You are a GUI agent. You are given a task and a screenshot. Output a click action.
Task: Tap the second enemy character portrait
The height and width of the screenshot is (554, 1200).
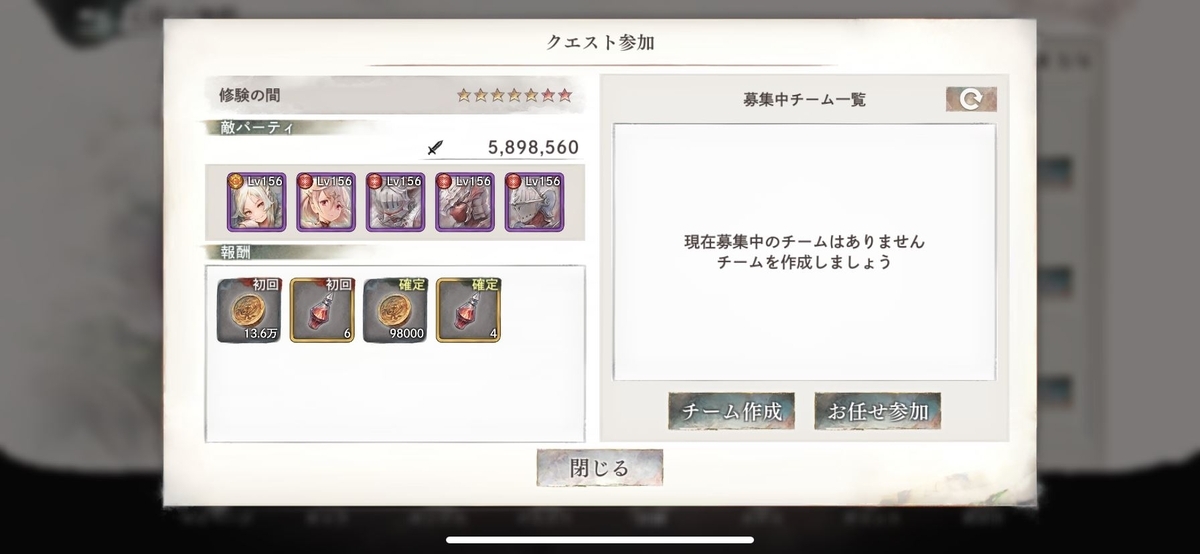325,202
